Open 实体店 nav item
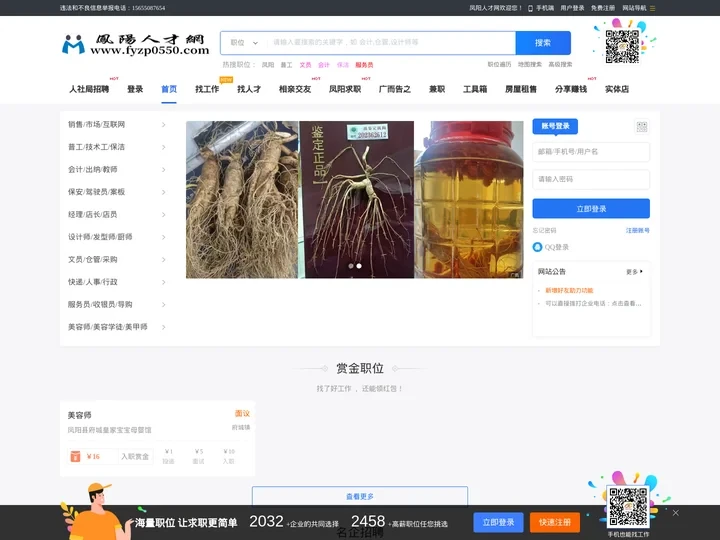720x540 pixels. tap(617, 89)
